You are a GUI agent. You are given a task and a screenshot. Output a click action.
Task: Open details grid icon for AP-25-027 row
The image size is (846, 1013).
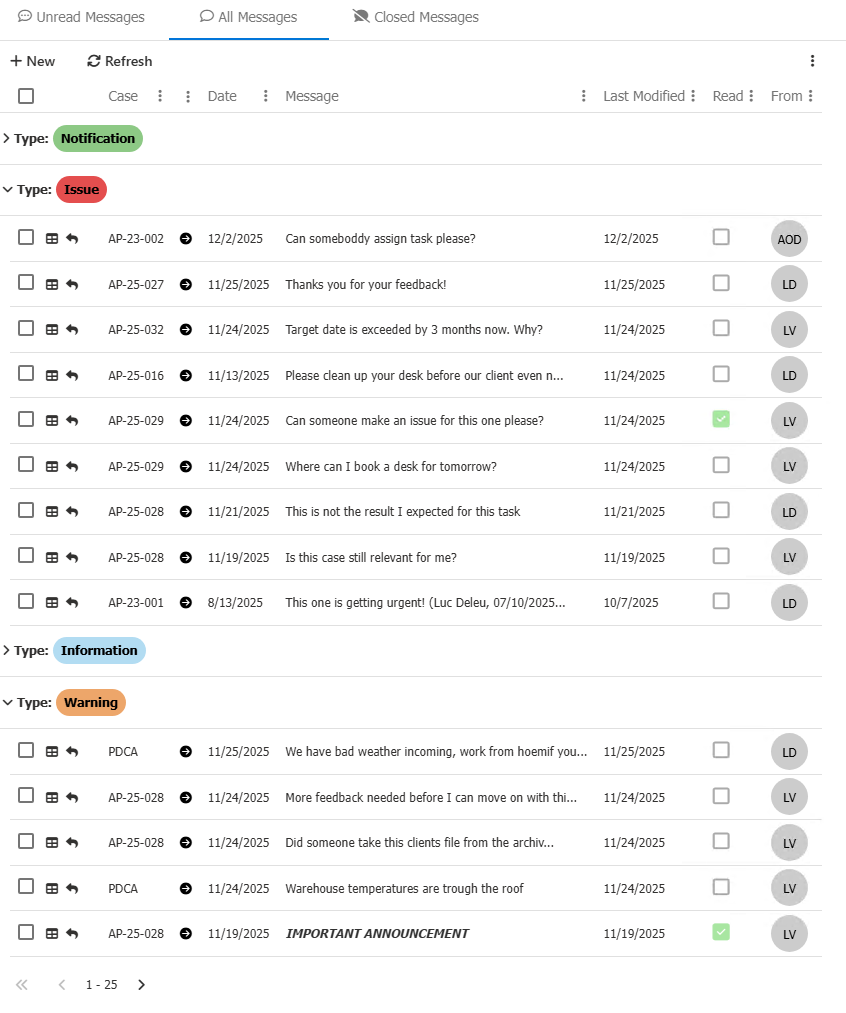52,284
